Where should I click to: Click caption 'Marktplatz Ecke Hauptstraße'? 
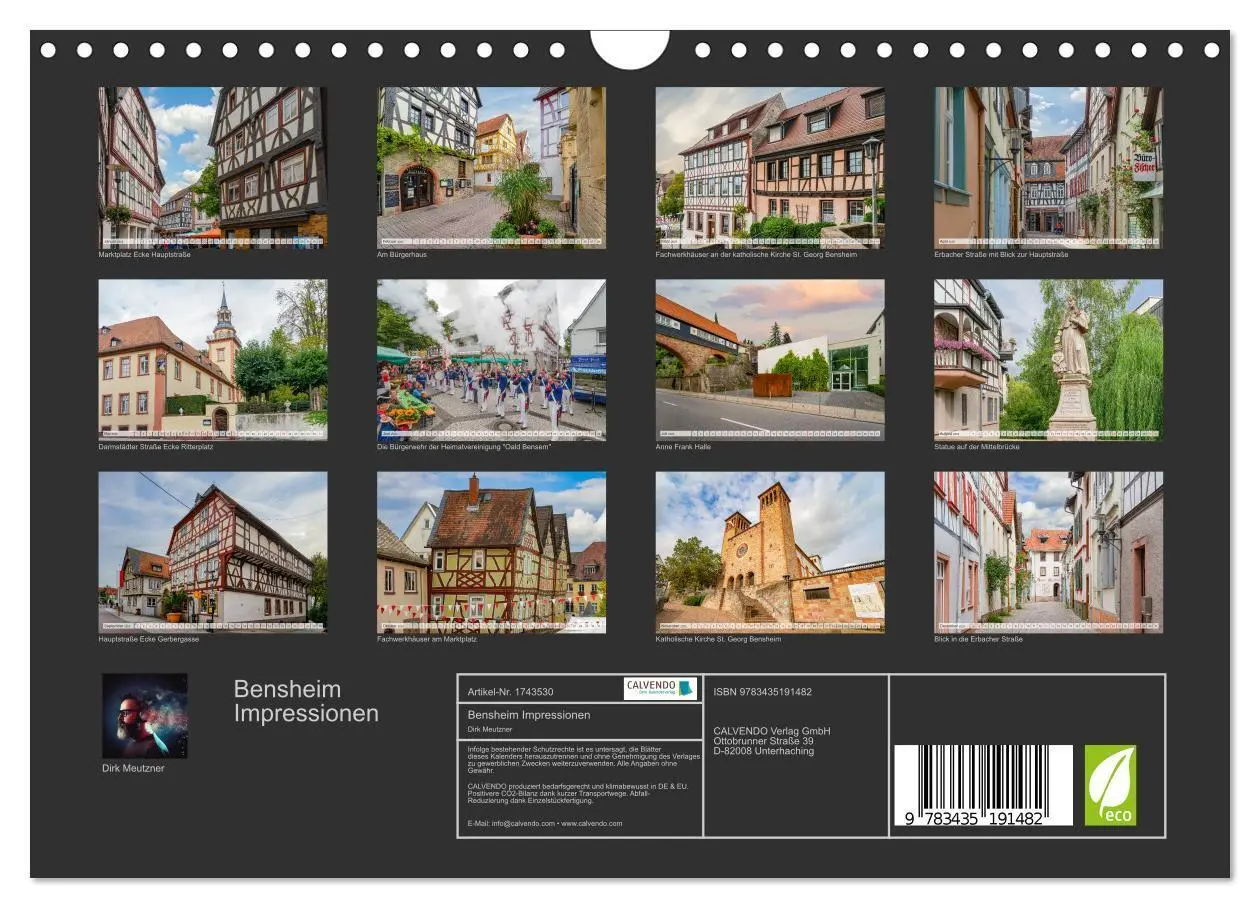click(144, 255)
